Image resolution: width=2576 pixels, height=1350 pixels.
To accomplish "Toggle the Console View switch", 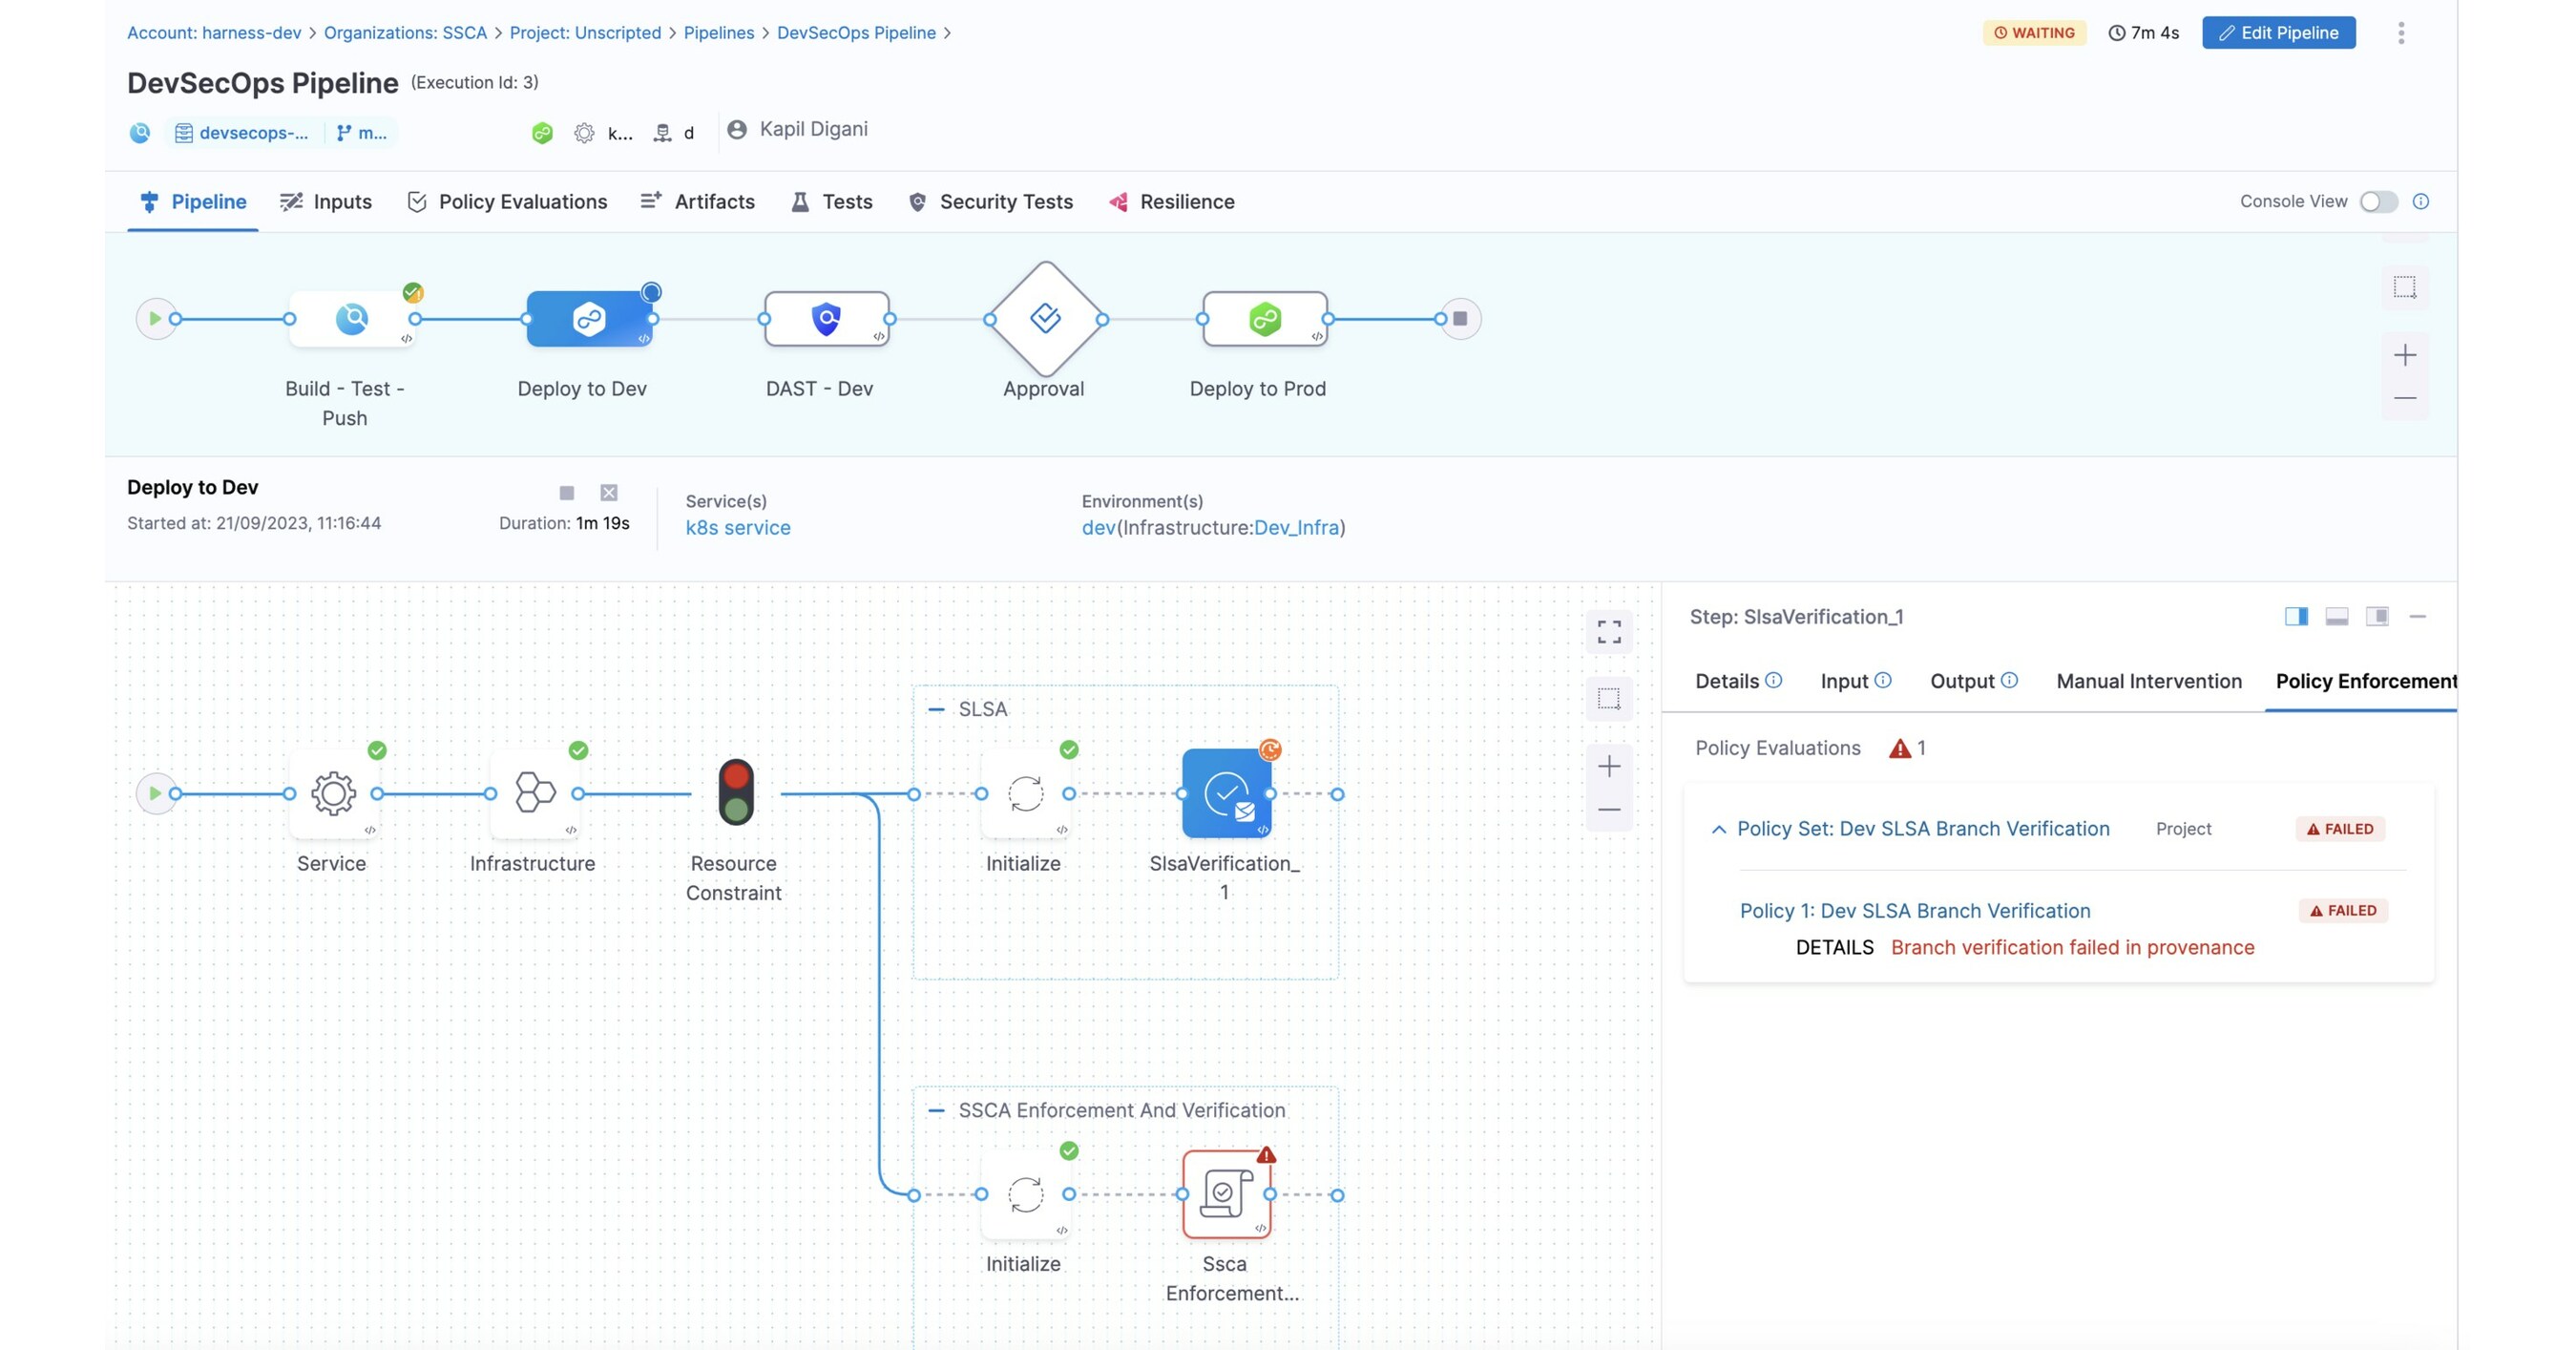I will (2378, 202).
